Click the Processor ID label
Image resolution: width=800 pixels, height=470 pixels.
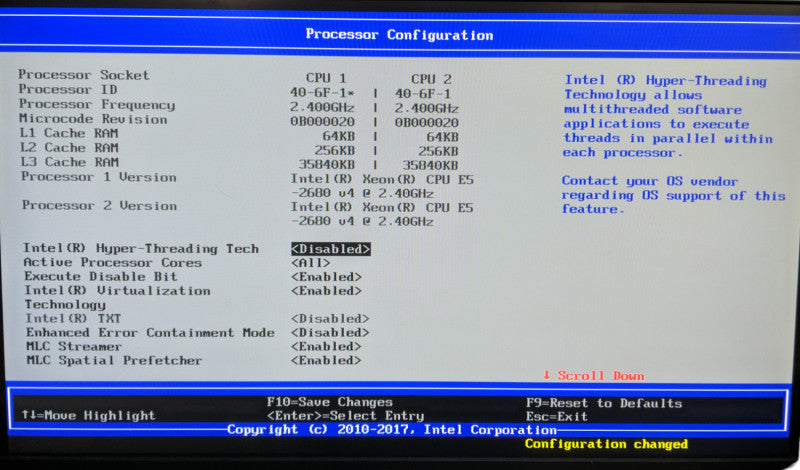click(x=68, y=90)
